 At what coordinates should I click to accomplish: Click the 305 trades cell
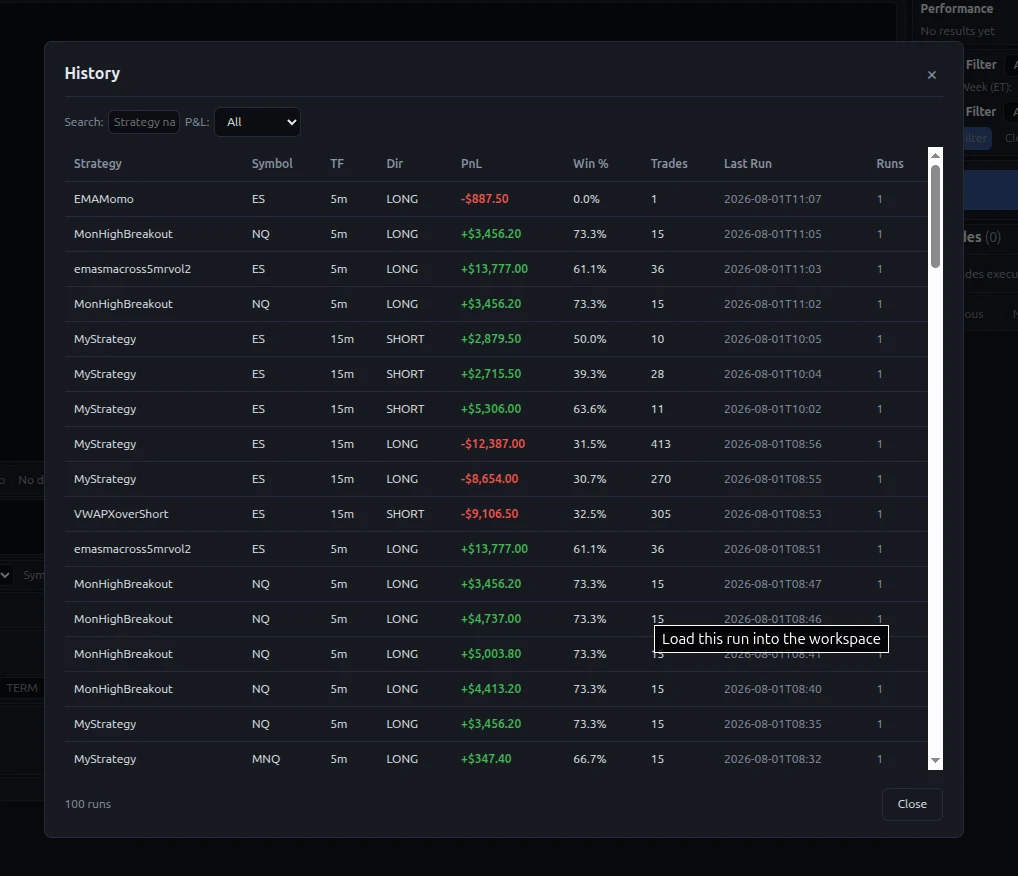[x=660, y=514]
